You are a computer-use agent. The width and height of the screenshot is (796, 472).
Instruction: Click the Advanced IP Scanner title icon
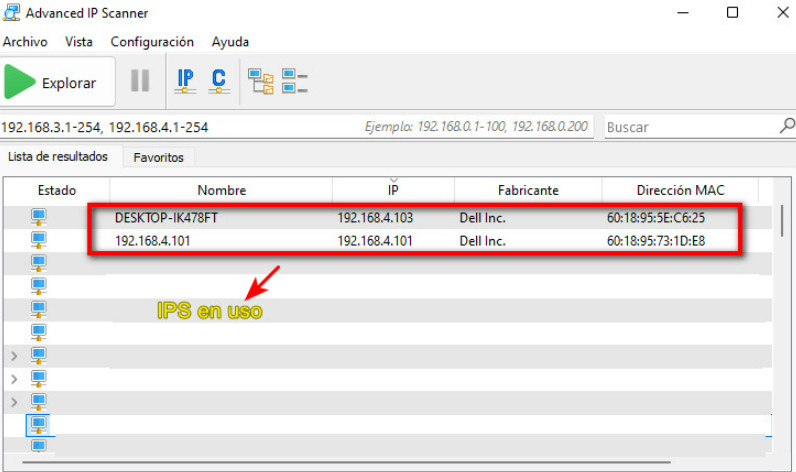coord(11,12)
